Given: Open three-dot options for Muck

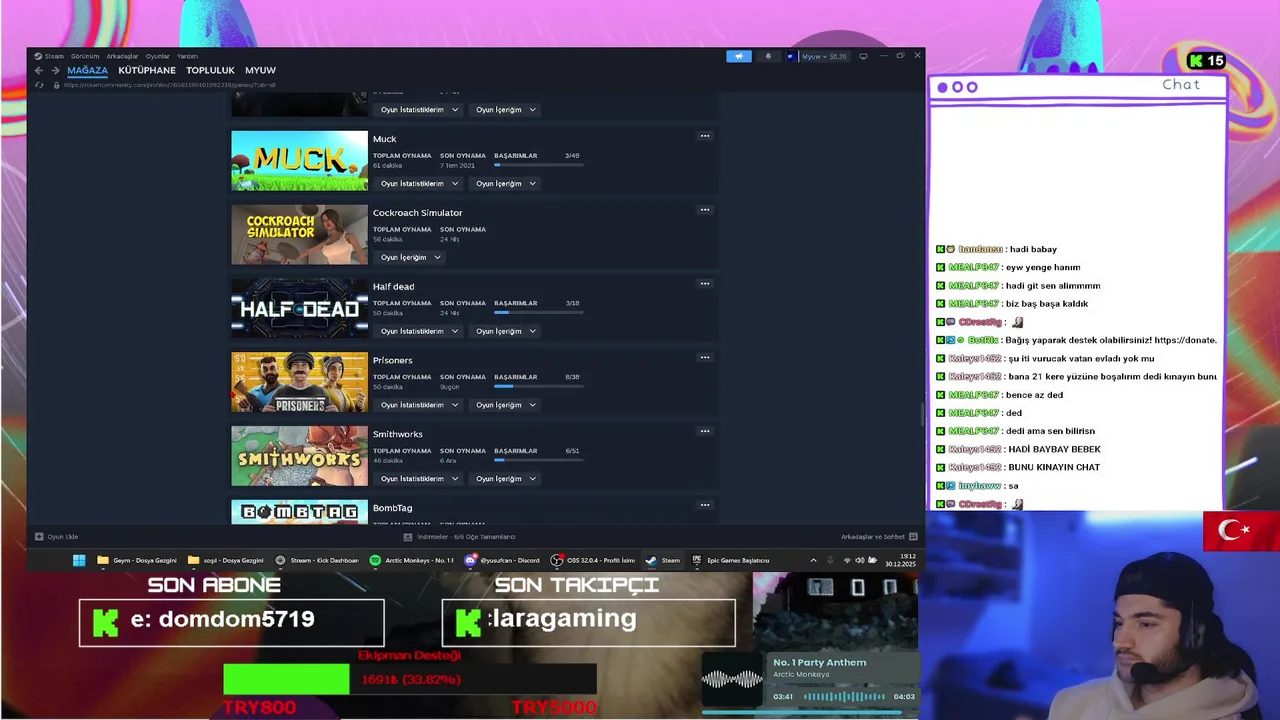Looking at the screenshot, I should pyautogui.click(x=705, y=136).
